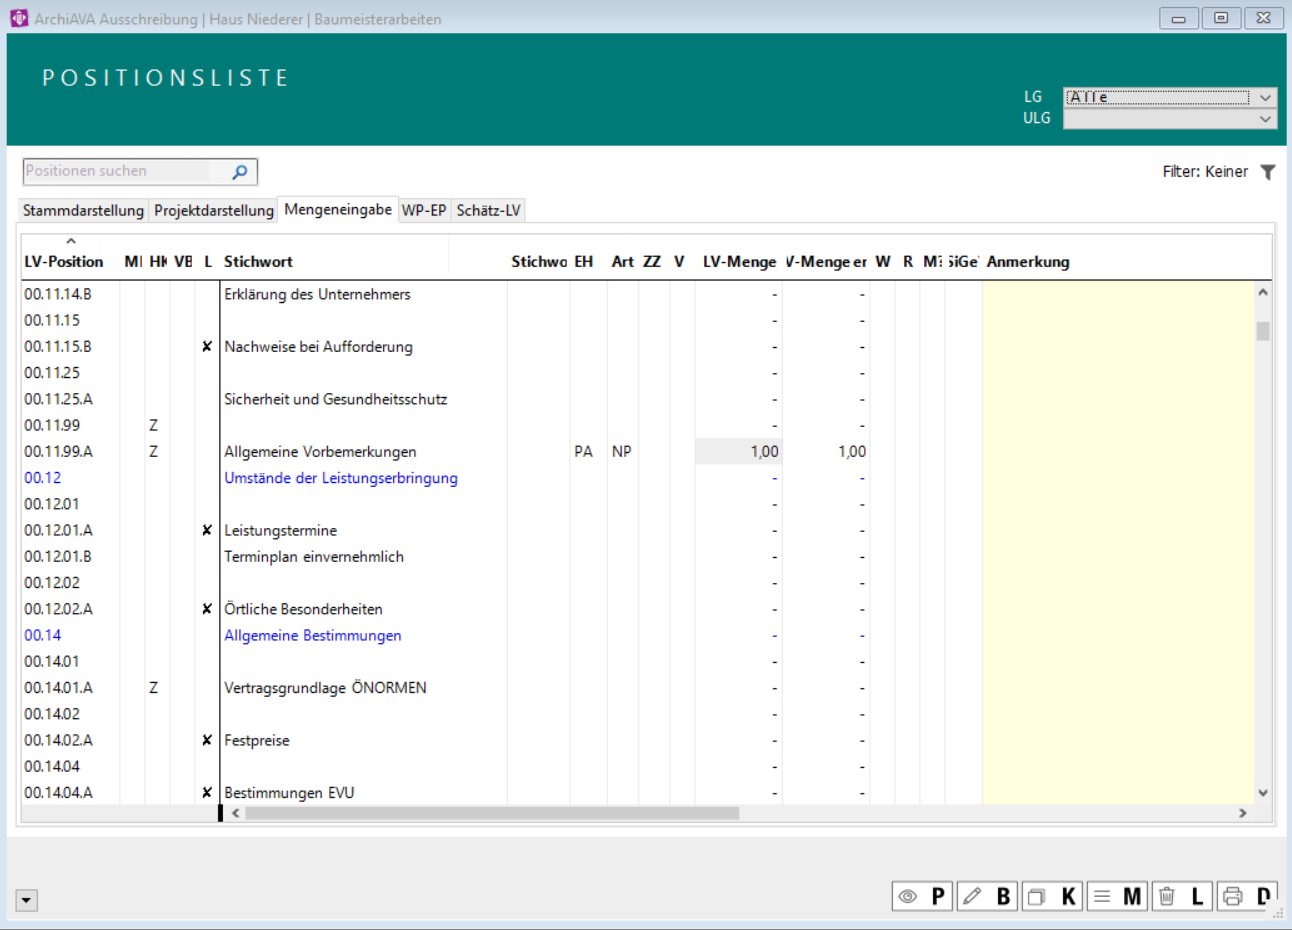The height and width of the screenshot is (930, 1292).
Task: Click the printer button labeled D
Action: (x=1247, y=896)
